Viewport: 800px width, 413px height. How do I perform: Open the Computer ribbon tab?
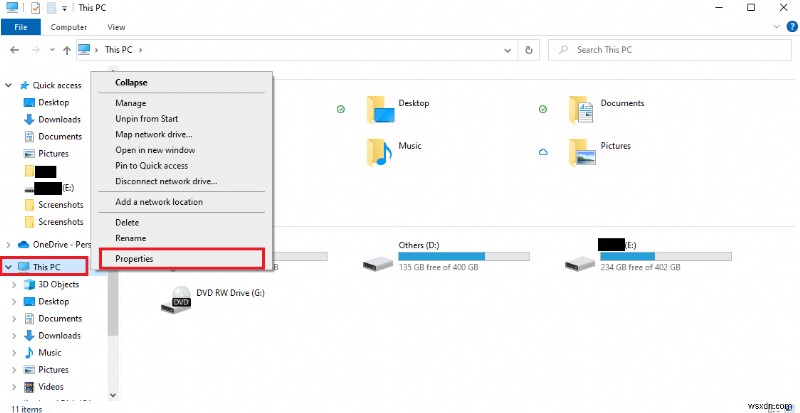(x=69, y=27)
